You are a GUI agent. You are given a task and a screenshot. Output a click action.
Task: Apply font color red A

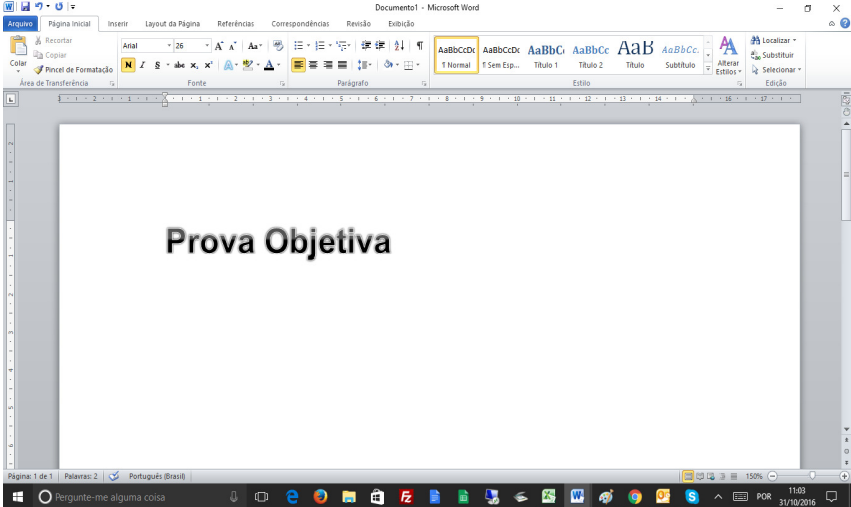point(269,65)
